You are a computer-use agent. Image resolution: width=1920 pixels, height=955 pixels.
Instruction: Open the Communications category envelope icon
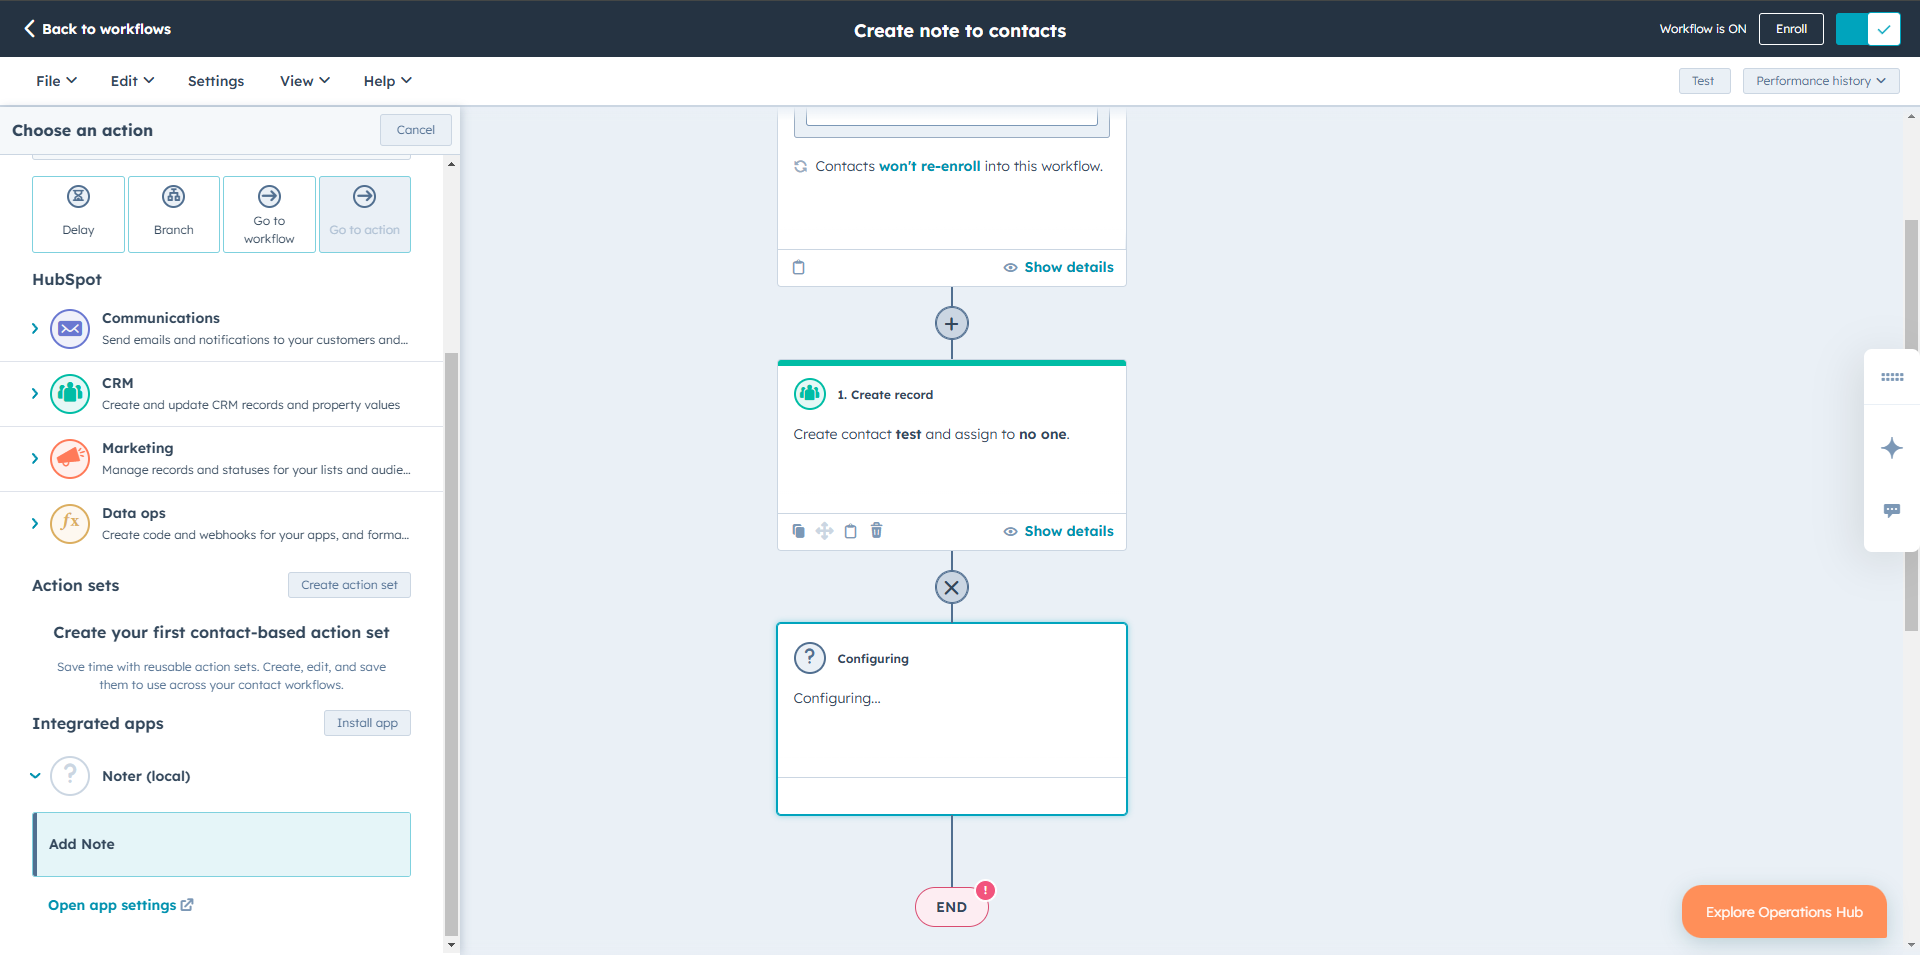coord(68,328)
